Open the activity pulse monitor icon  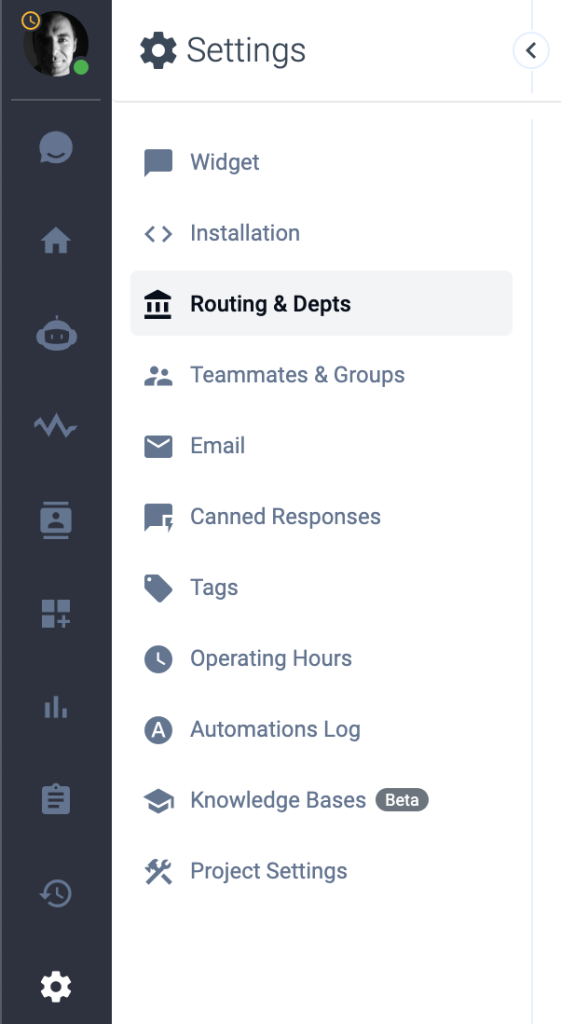[x=56, y=427]
